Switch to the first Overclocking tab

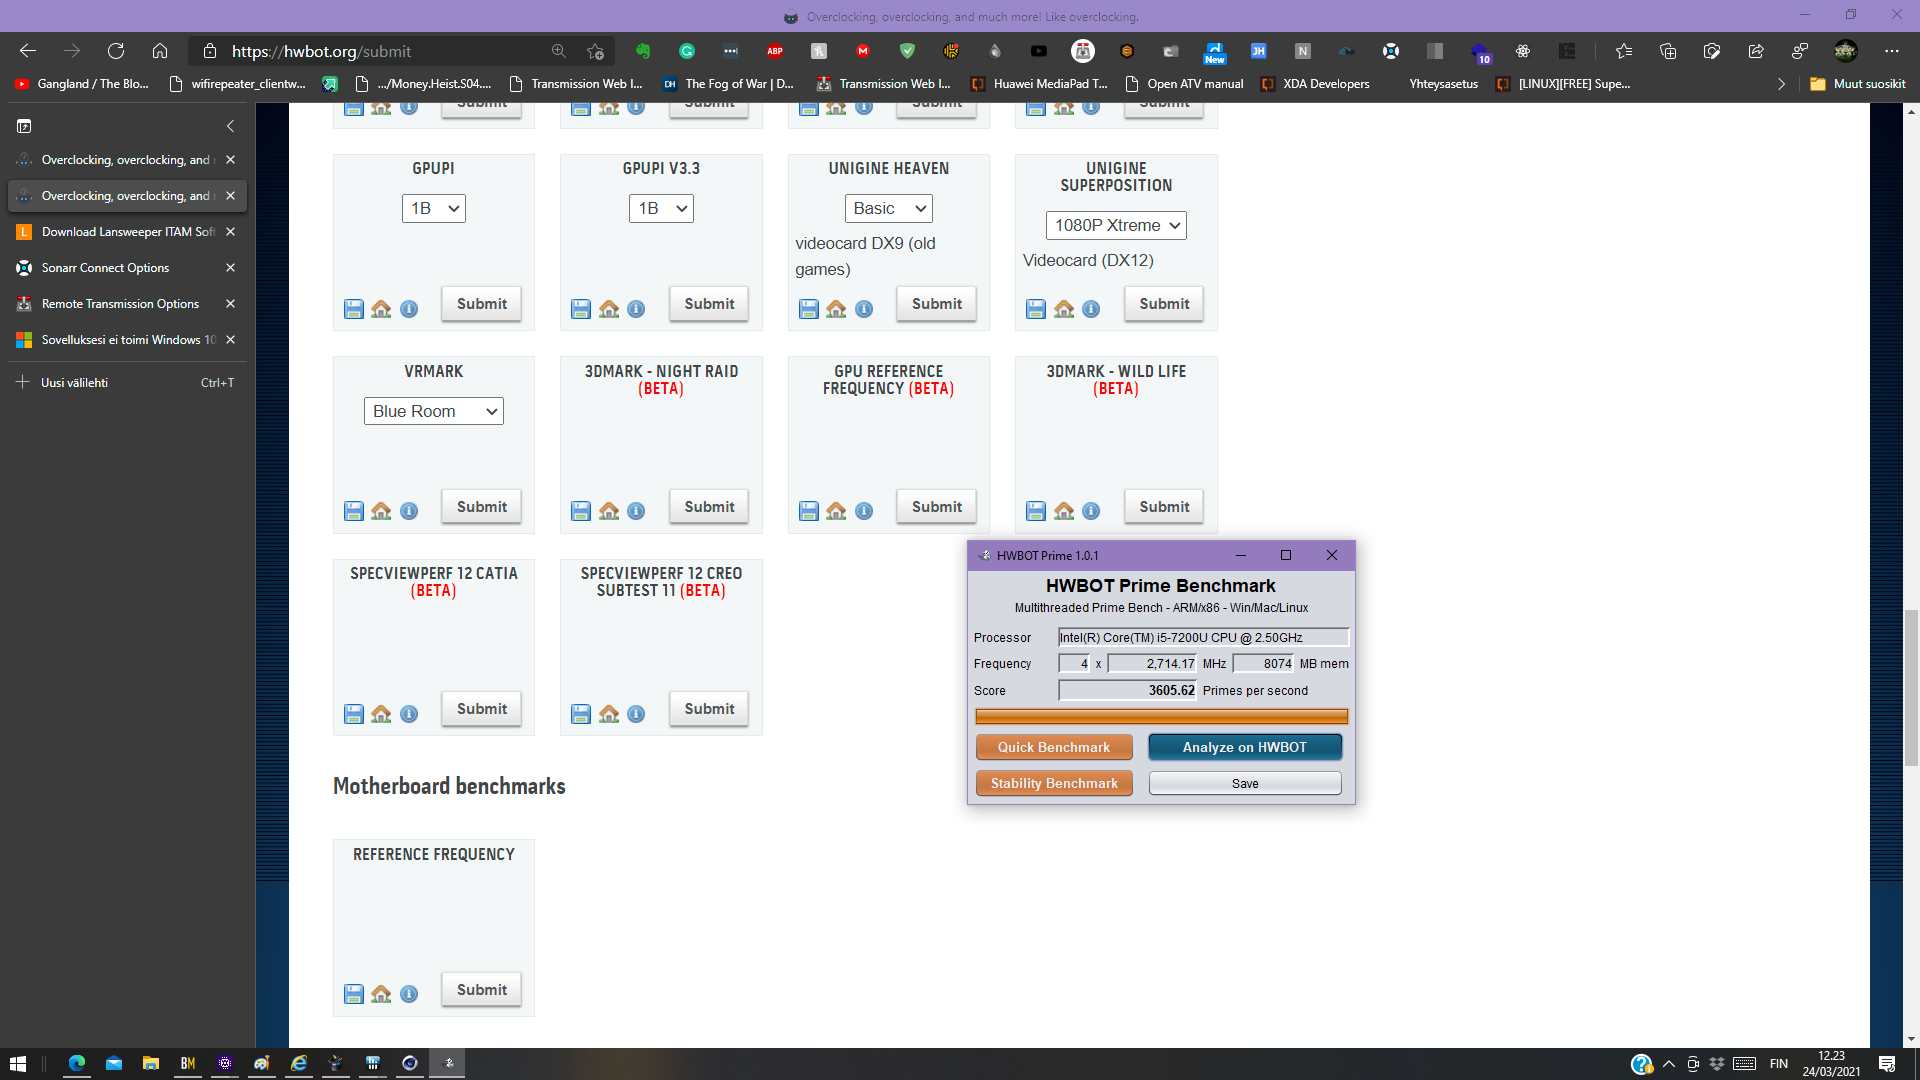coord(127,160)
